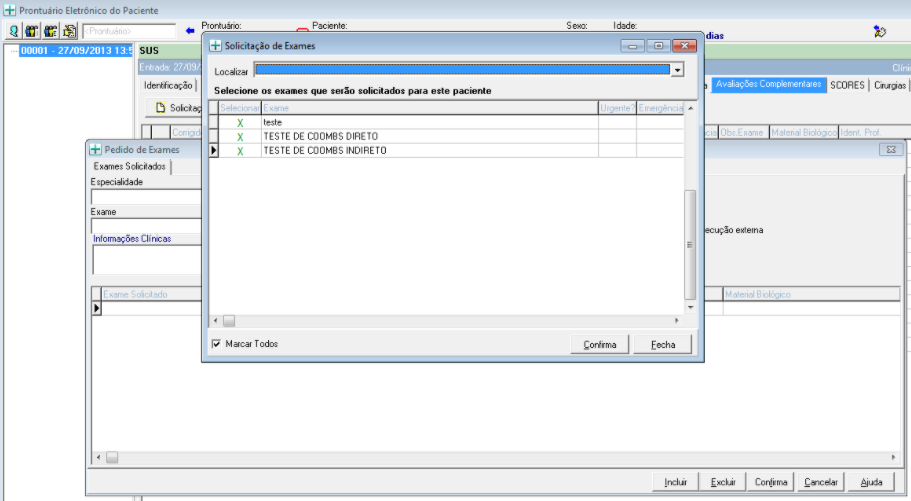Click the 'teste' exam name cell

click(x=430, y=123)
